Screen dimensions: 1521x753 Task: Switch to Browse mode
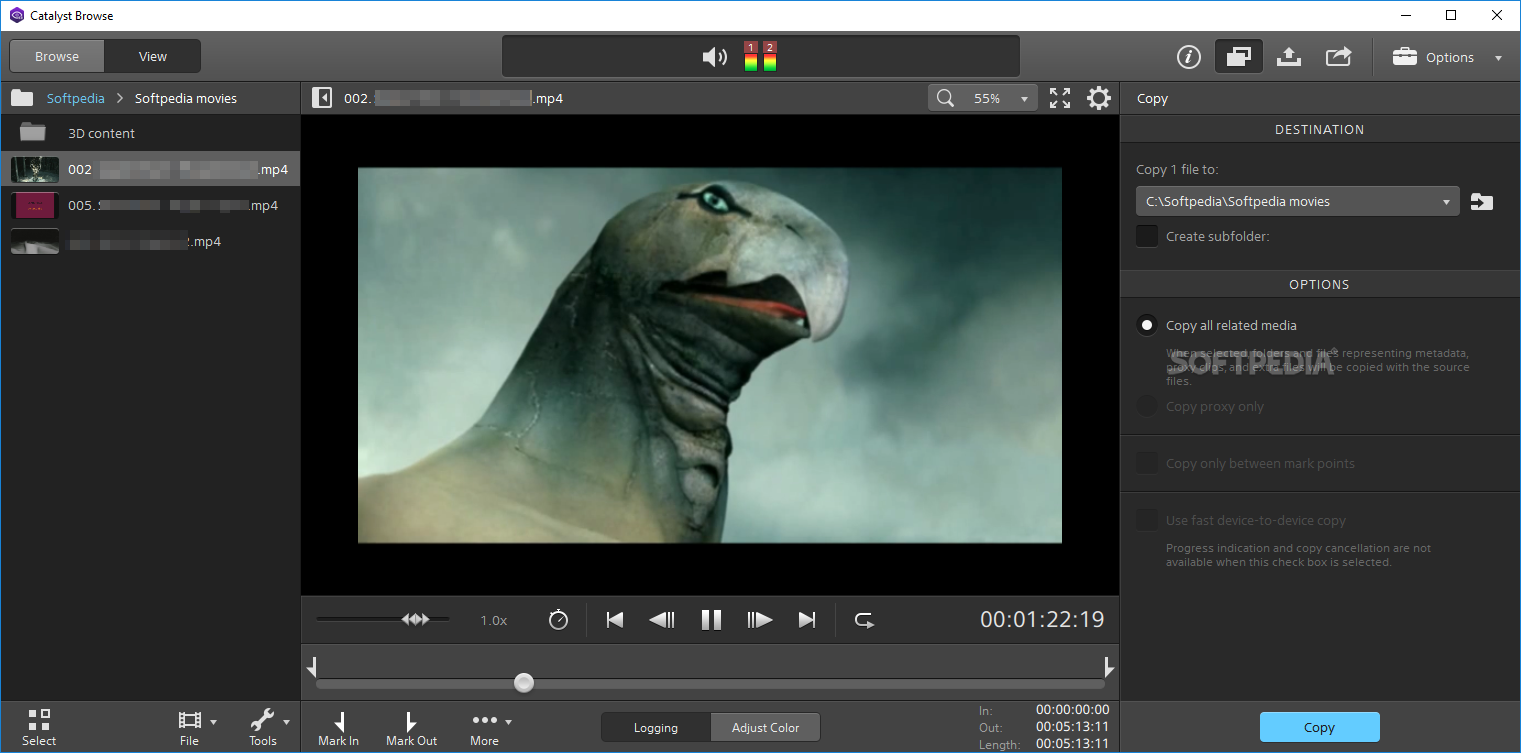coord(57,57)
